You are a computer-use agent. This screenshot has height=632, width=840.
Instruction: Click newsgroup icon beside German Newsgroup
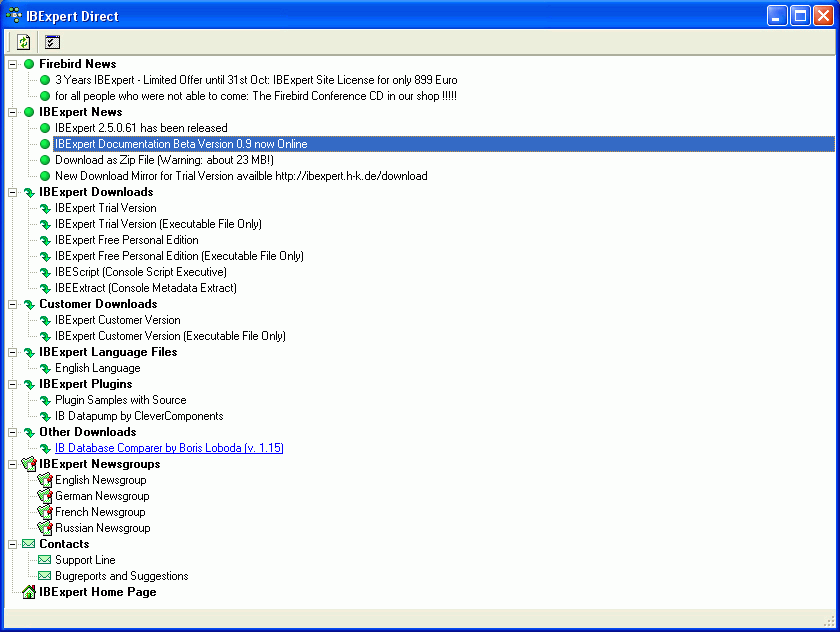pos(45,496)
